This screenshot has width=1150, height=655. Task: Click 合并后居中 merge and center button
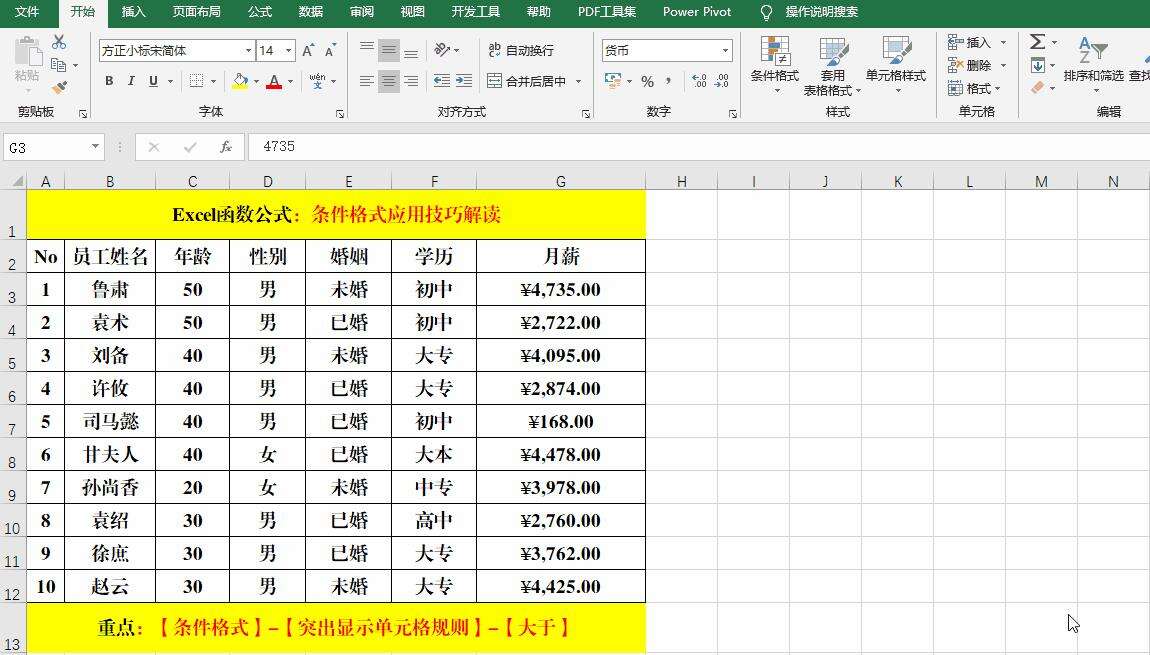coord(527,81)
